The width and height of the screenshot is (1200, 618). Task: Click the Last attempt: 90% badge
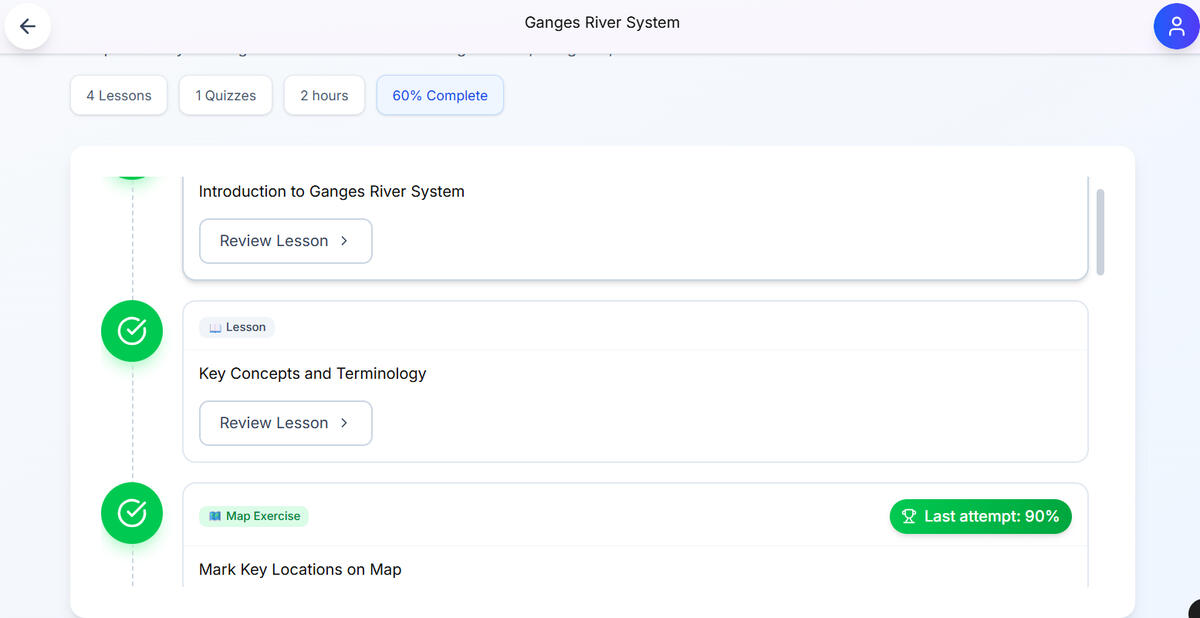(x=980, y=516)
